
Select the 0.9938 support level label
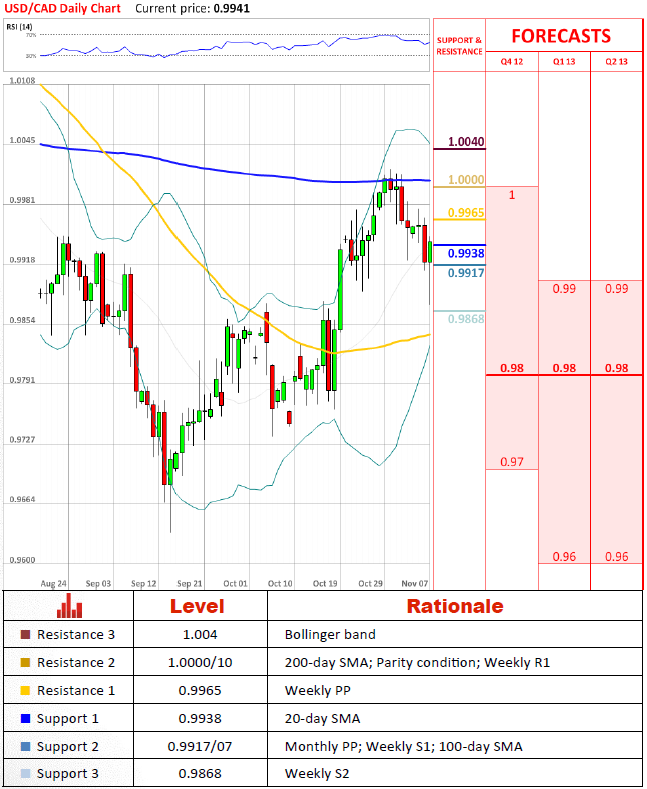point(466,253)
